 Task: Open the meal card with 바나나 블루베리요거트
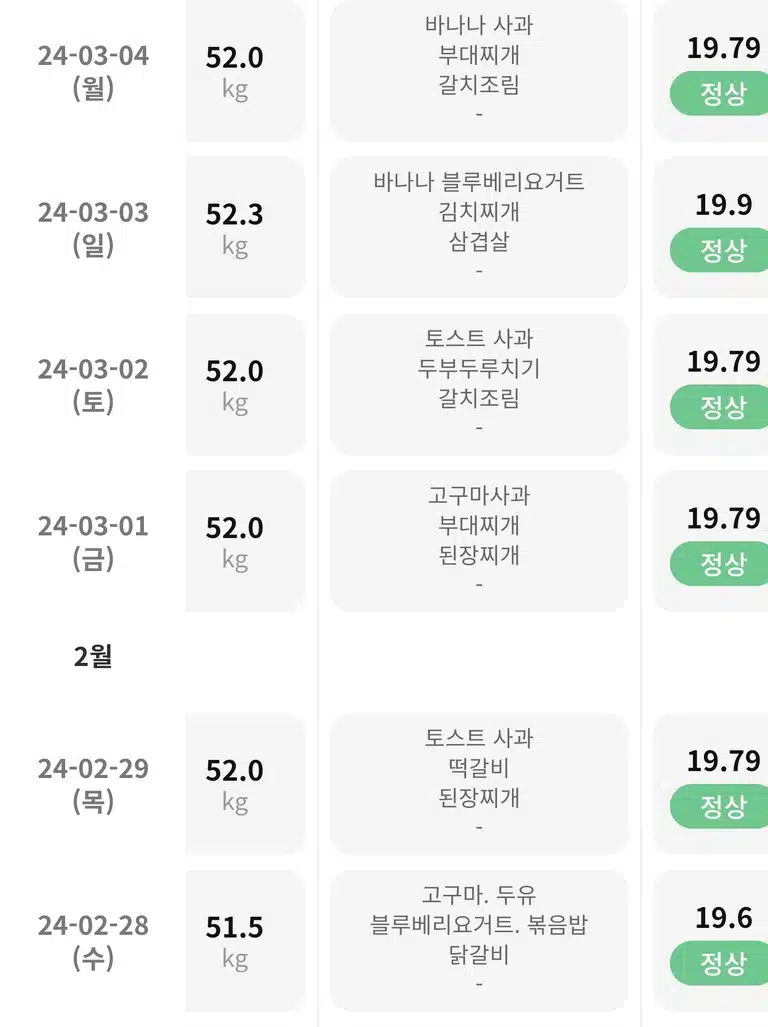coord(479,227)
